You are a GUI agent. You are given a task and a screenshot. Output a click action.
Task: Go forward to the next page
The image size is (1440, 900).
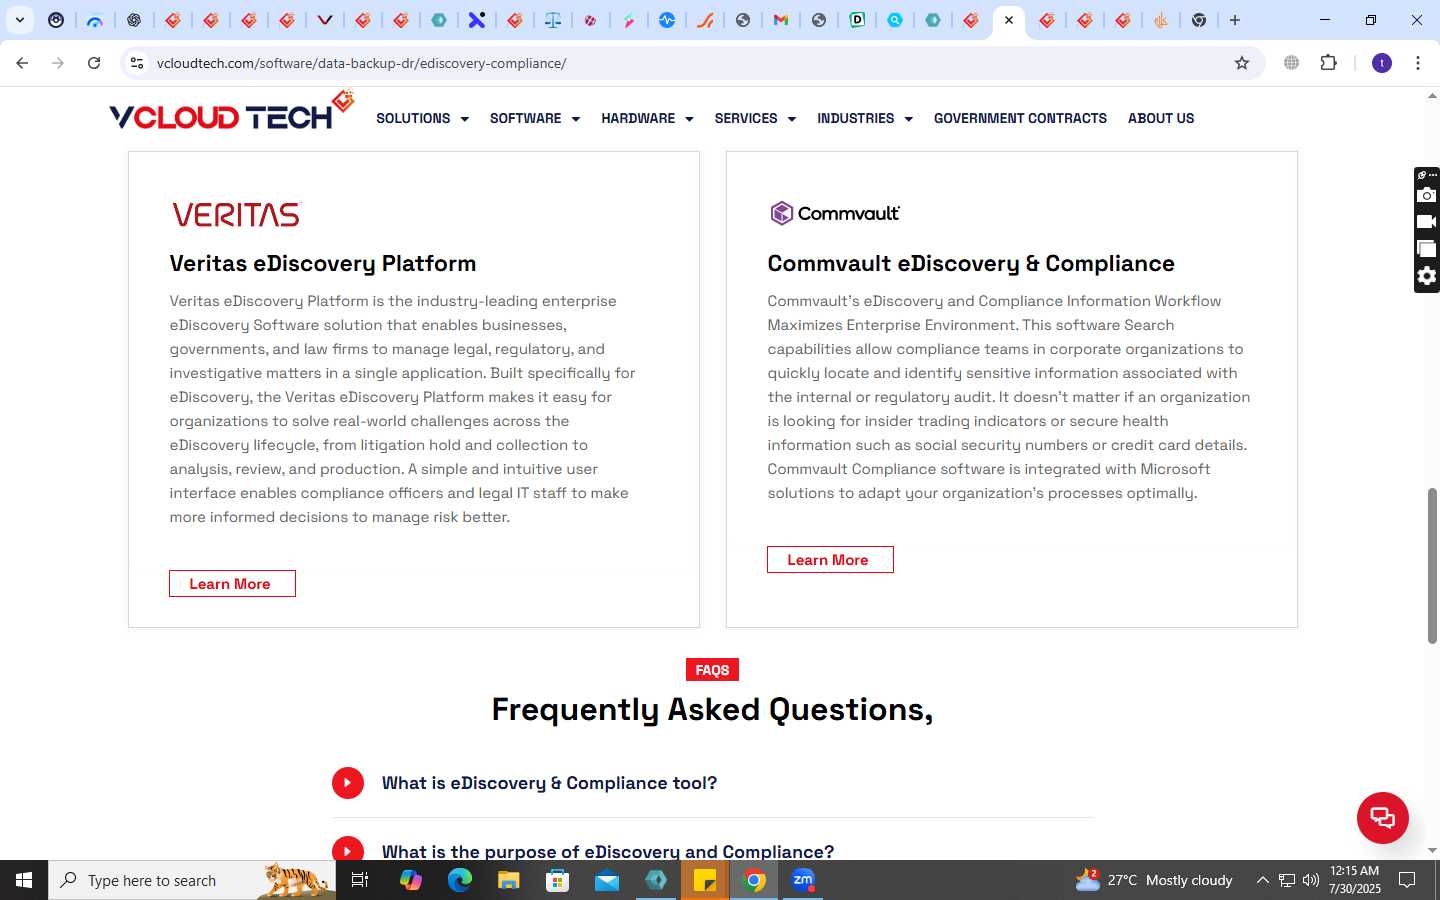coord(58,63)
